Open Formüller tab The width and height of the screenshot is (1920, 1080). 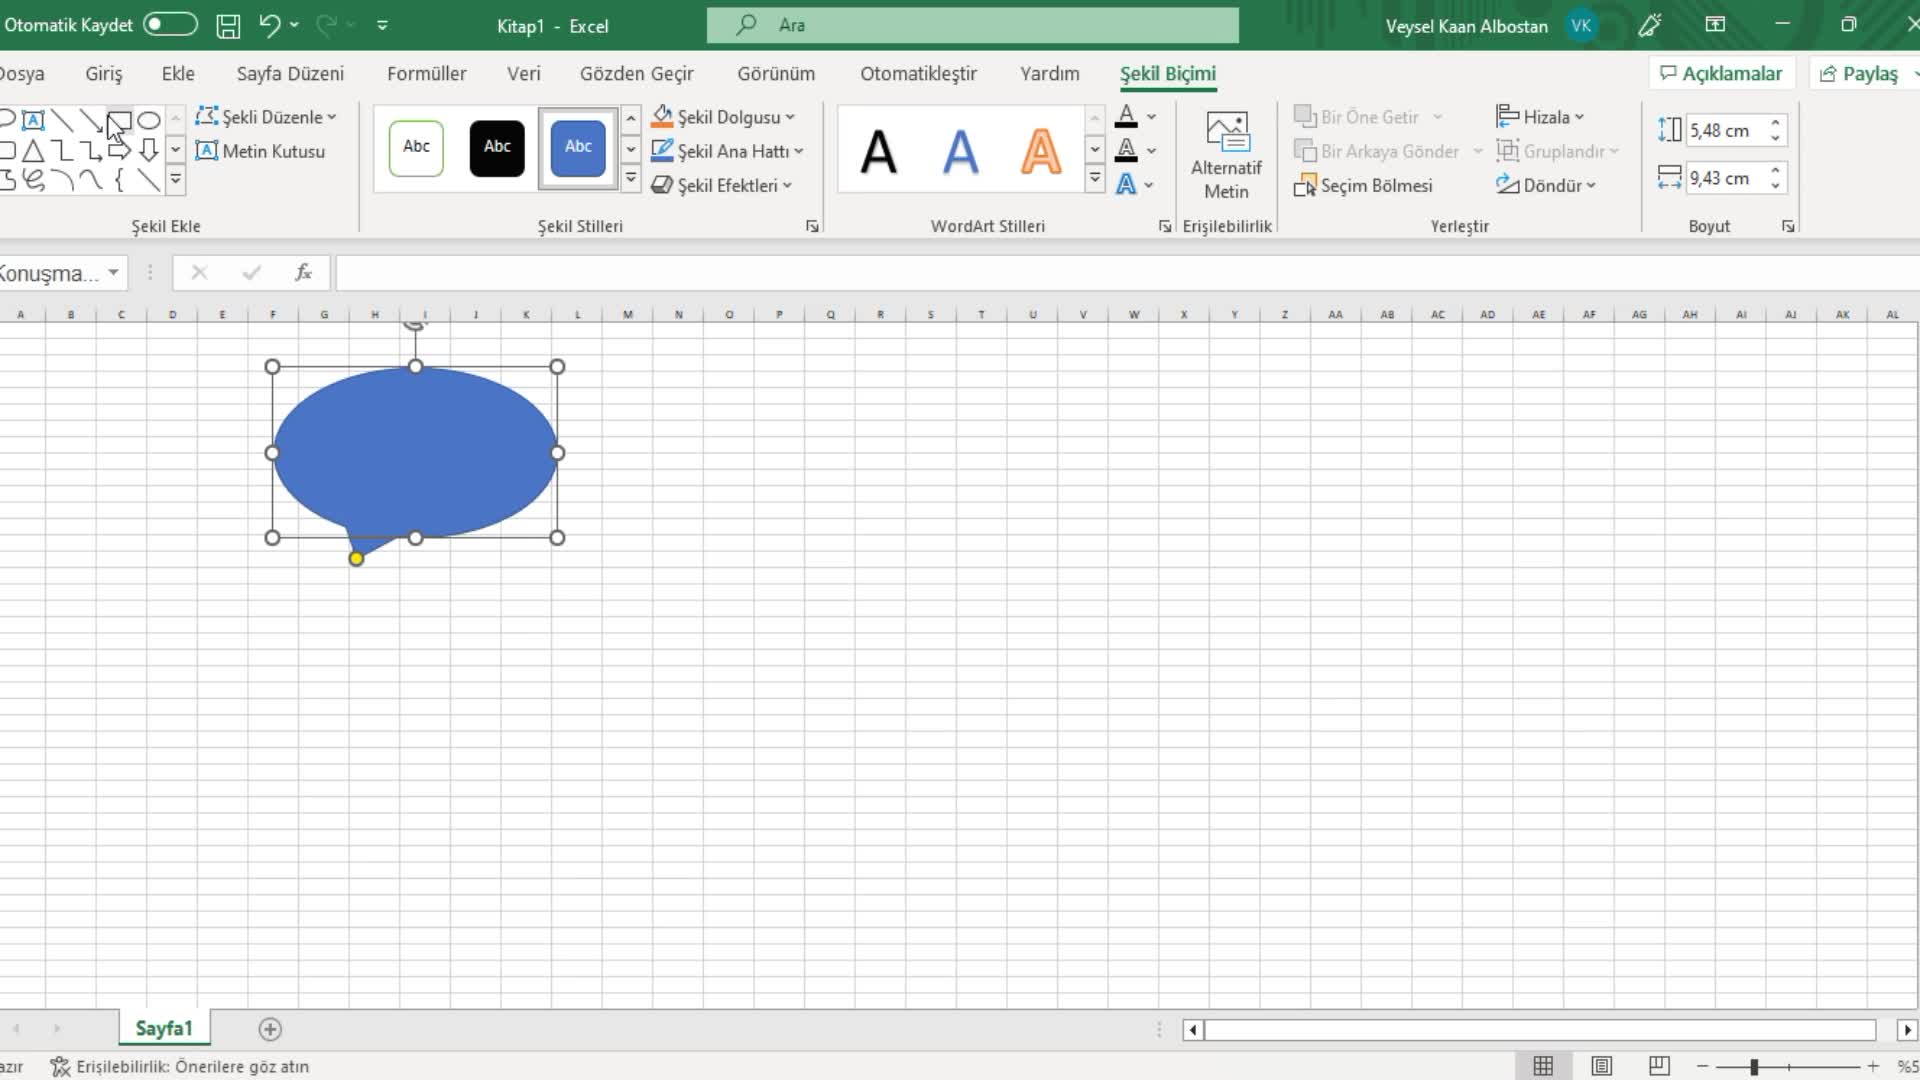[x=427, y=74]
